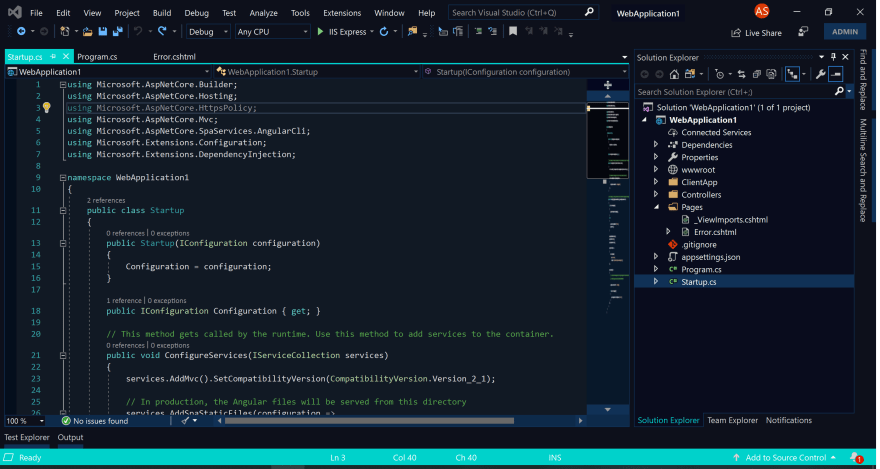
Task: Click Collapse All icon in Solution Explorer
Action: [x=757, y=74]
